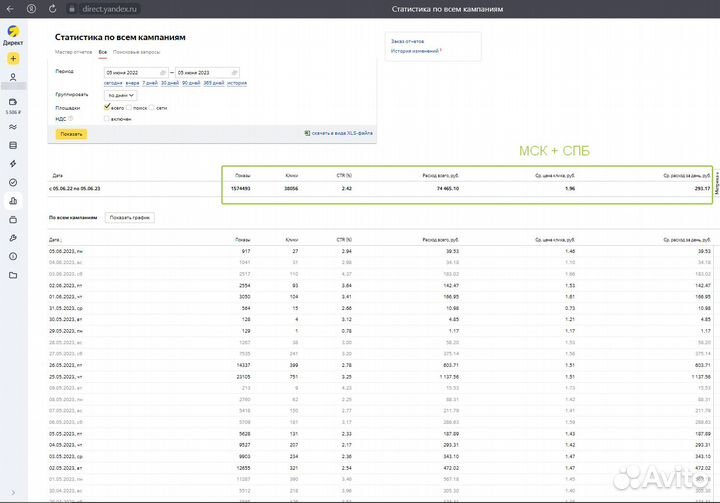Click the checkmark circle icon in sidebar
Viewport: 720px width, 503px height.
pyautogui.click(x=13, y=182)
